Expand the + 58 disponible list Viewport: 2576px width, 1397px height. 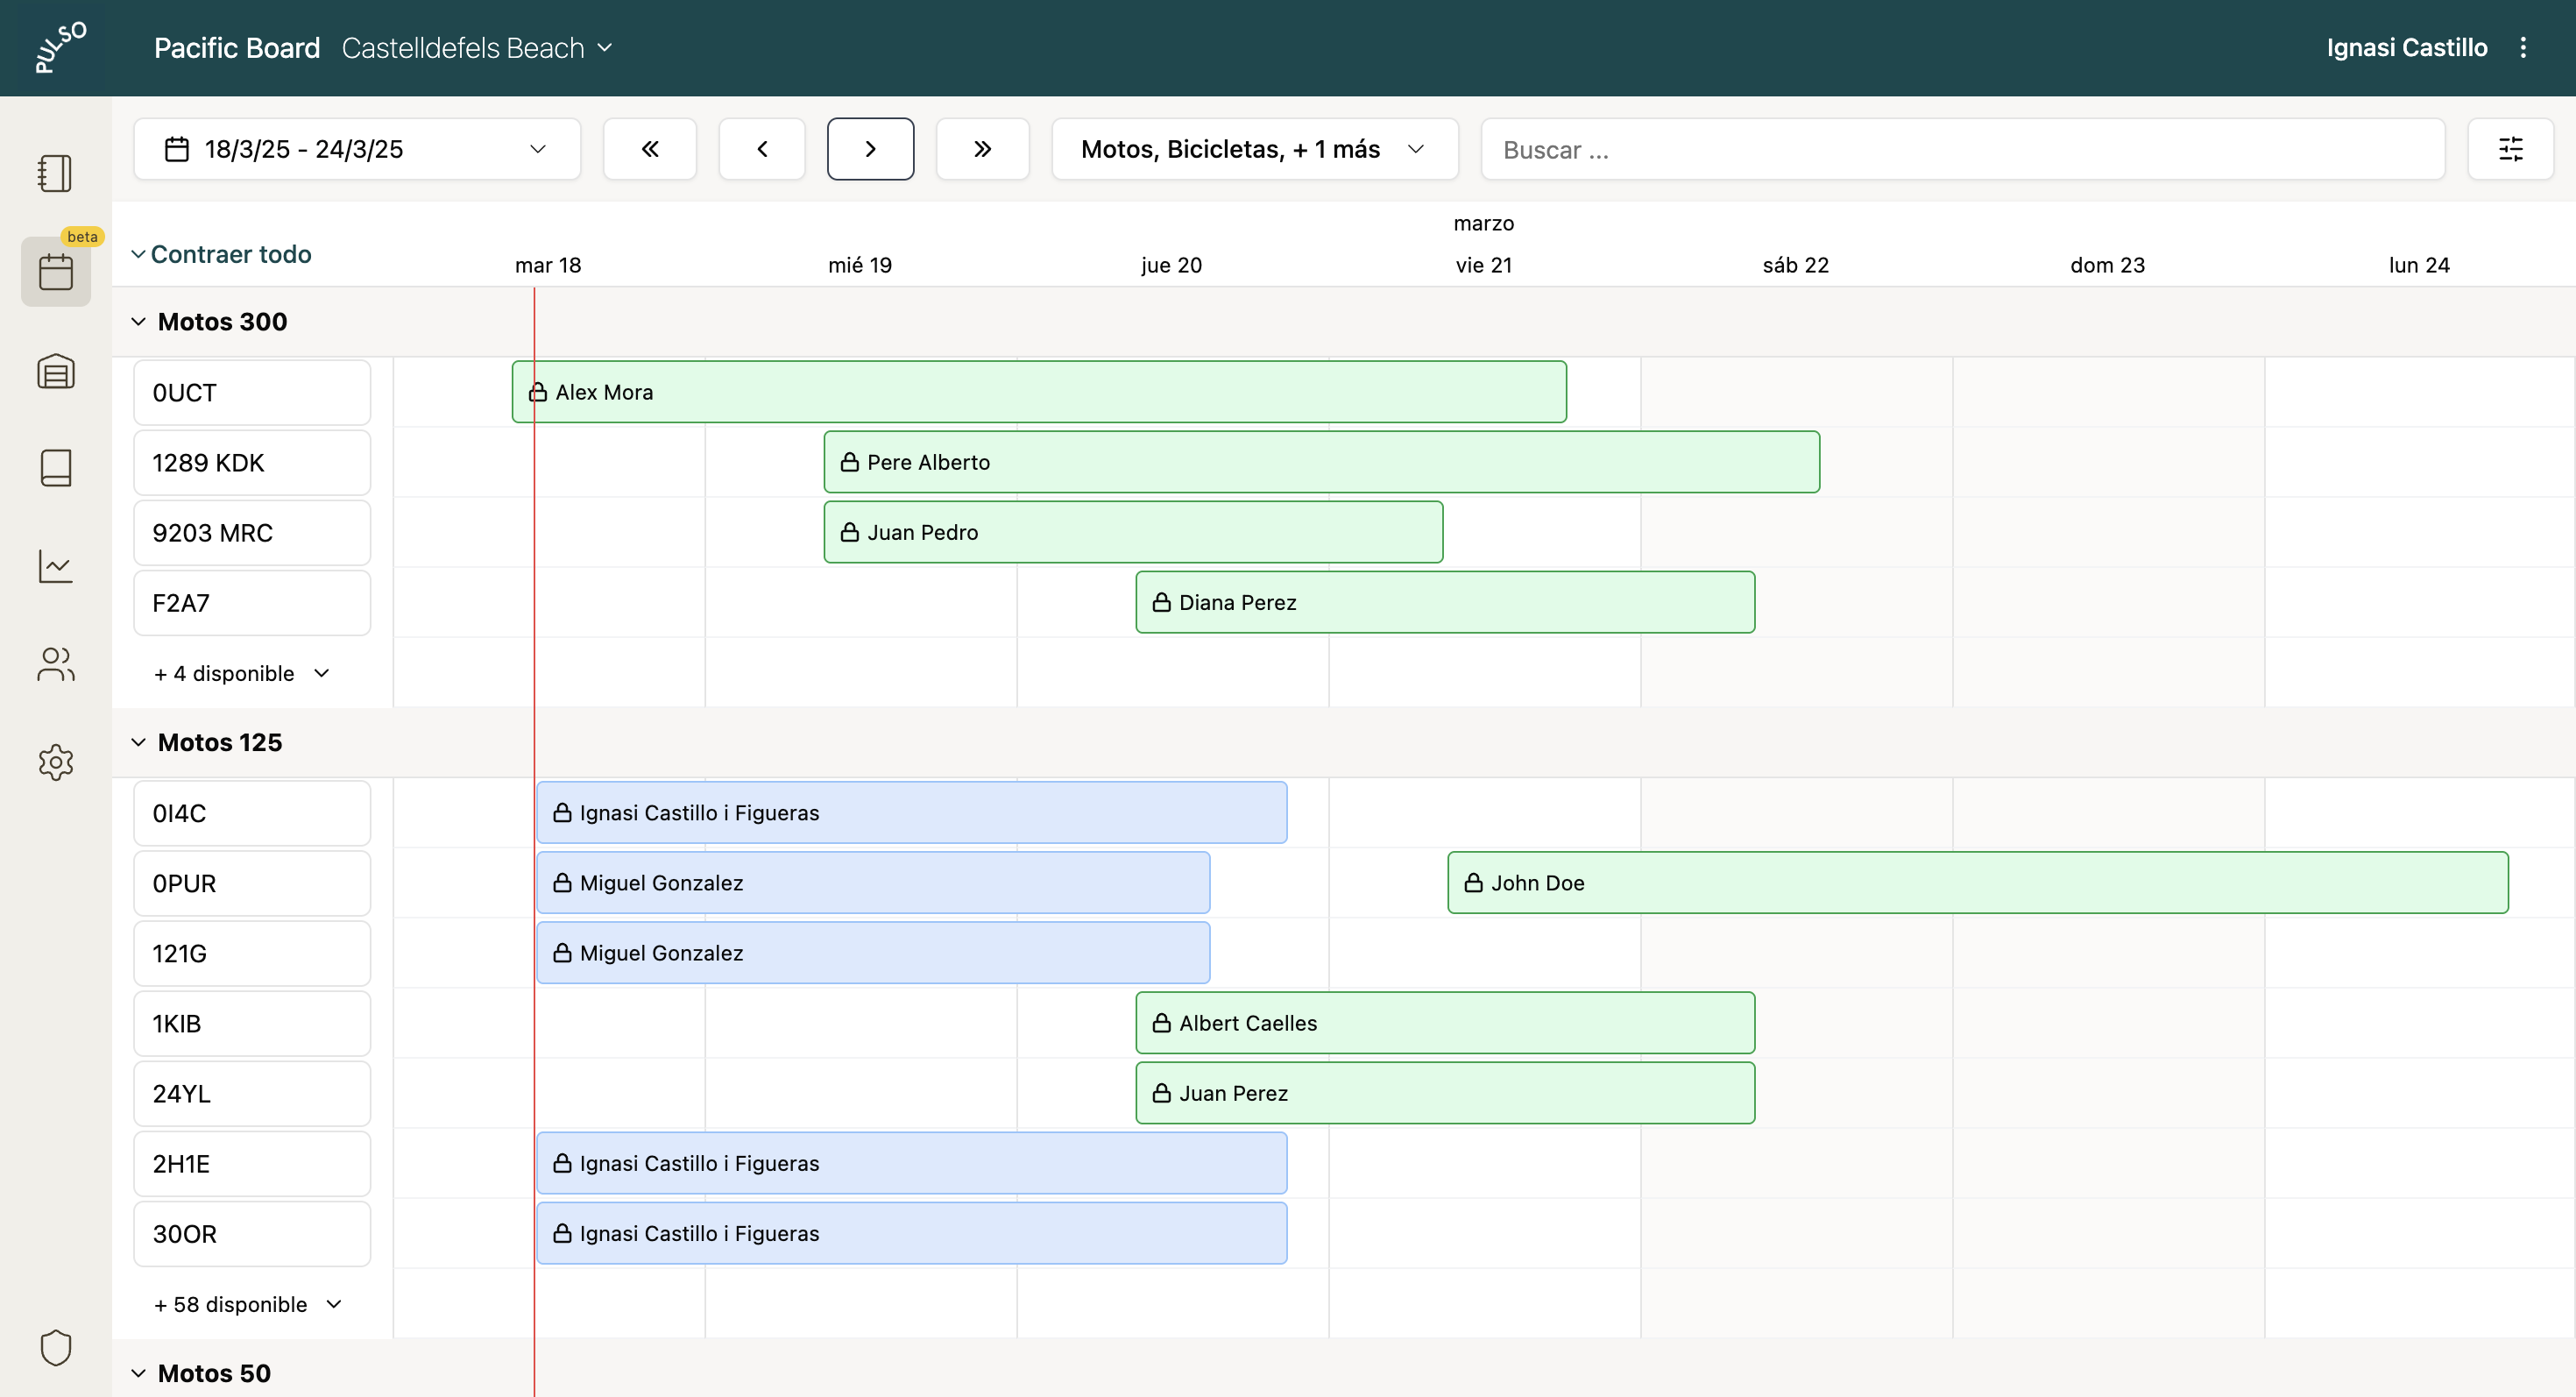(248, 1304)
